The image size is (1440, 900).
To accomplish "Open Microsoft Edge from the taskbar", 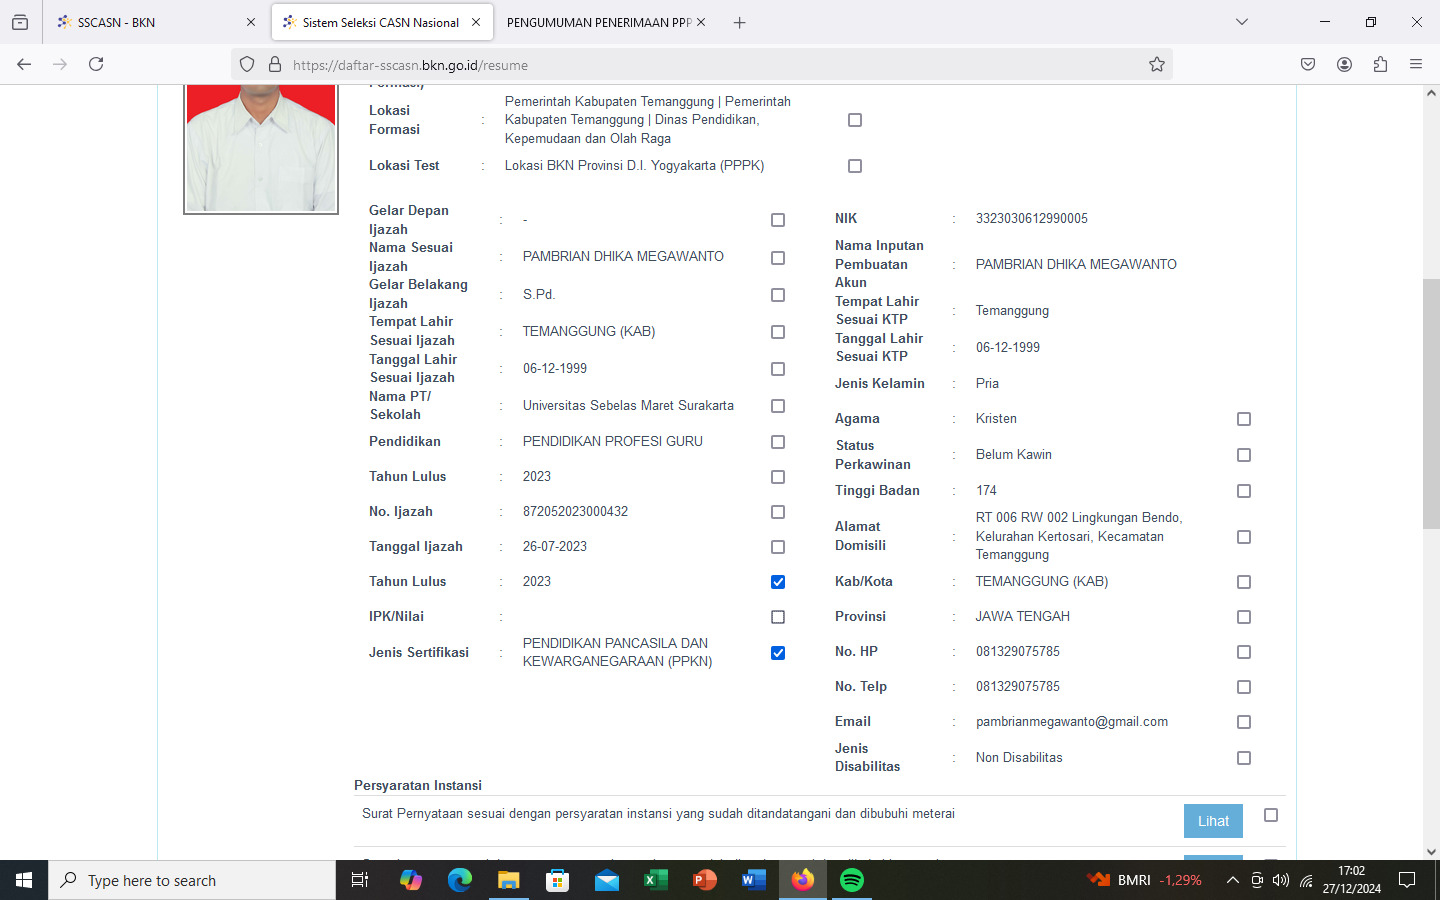I will tap(460, 880).
